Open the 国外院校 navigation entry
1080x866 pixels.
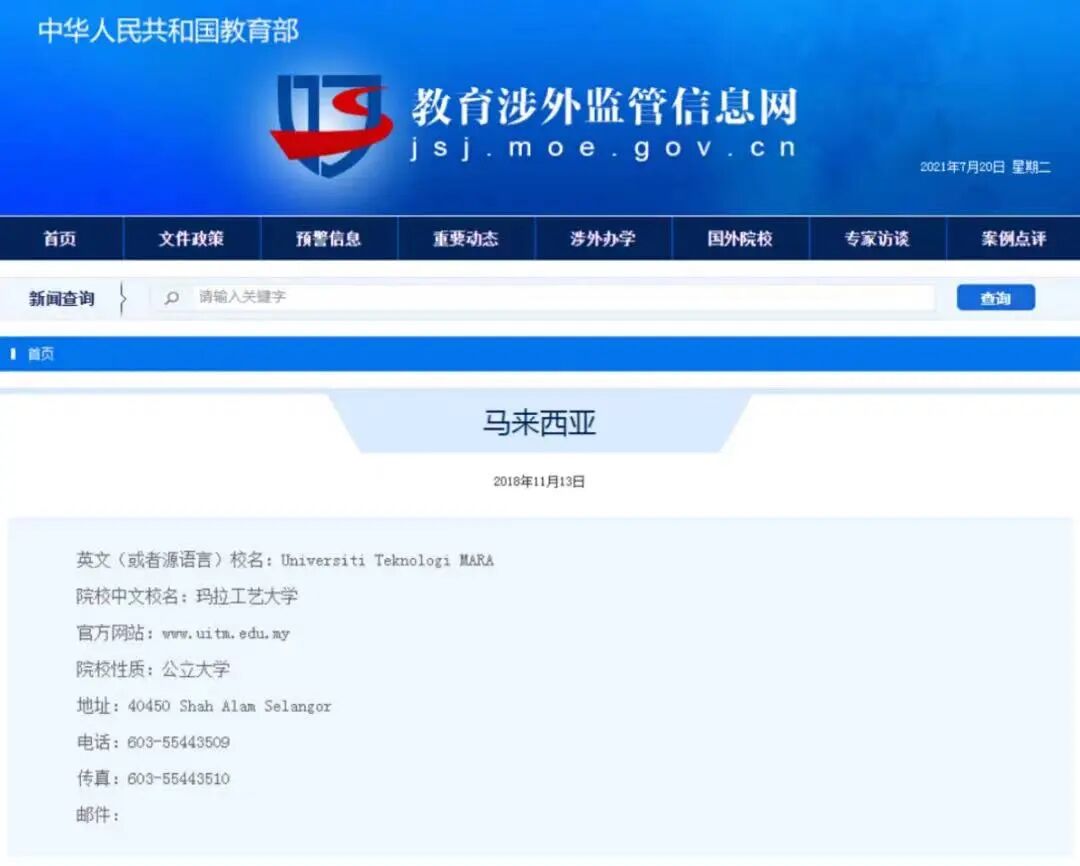[741, 239]
